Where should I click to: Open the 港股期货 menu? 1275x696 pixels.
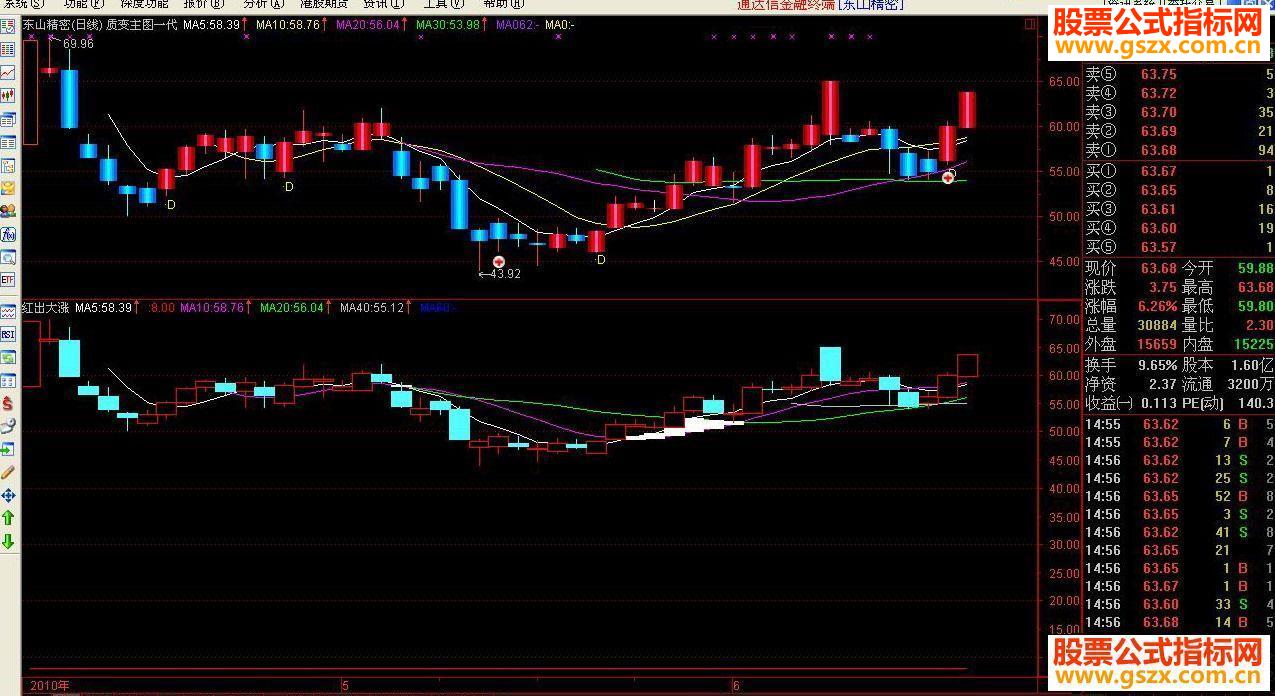(x=323, y=4)
